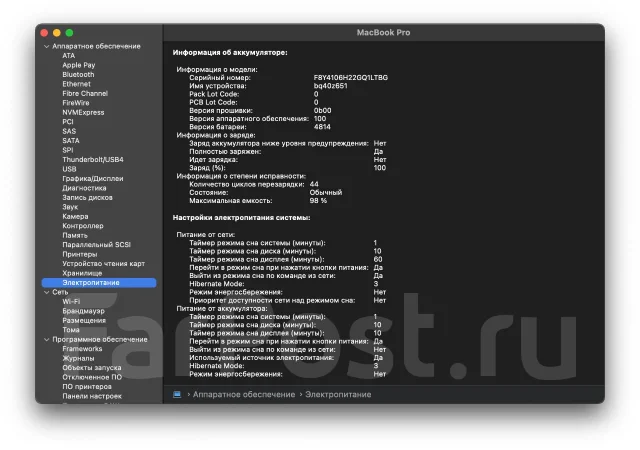Select Диагностика in the sidebar

coord(84,188)
